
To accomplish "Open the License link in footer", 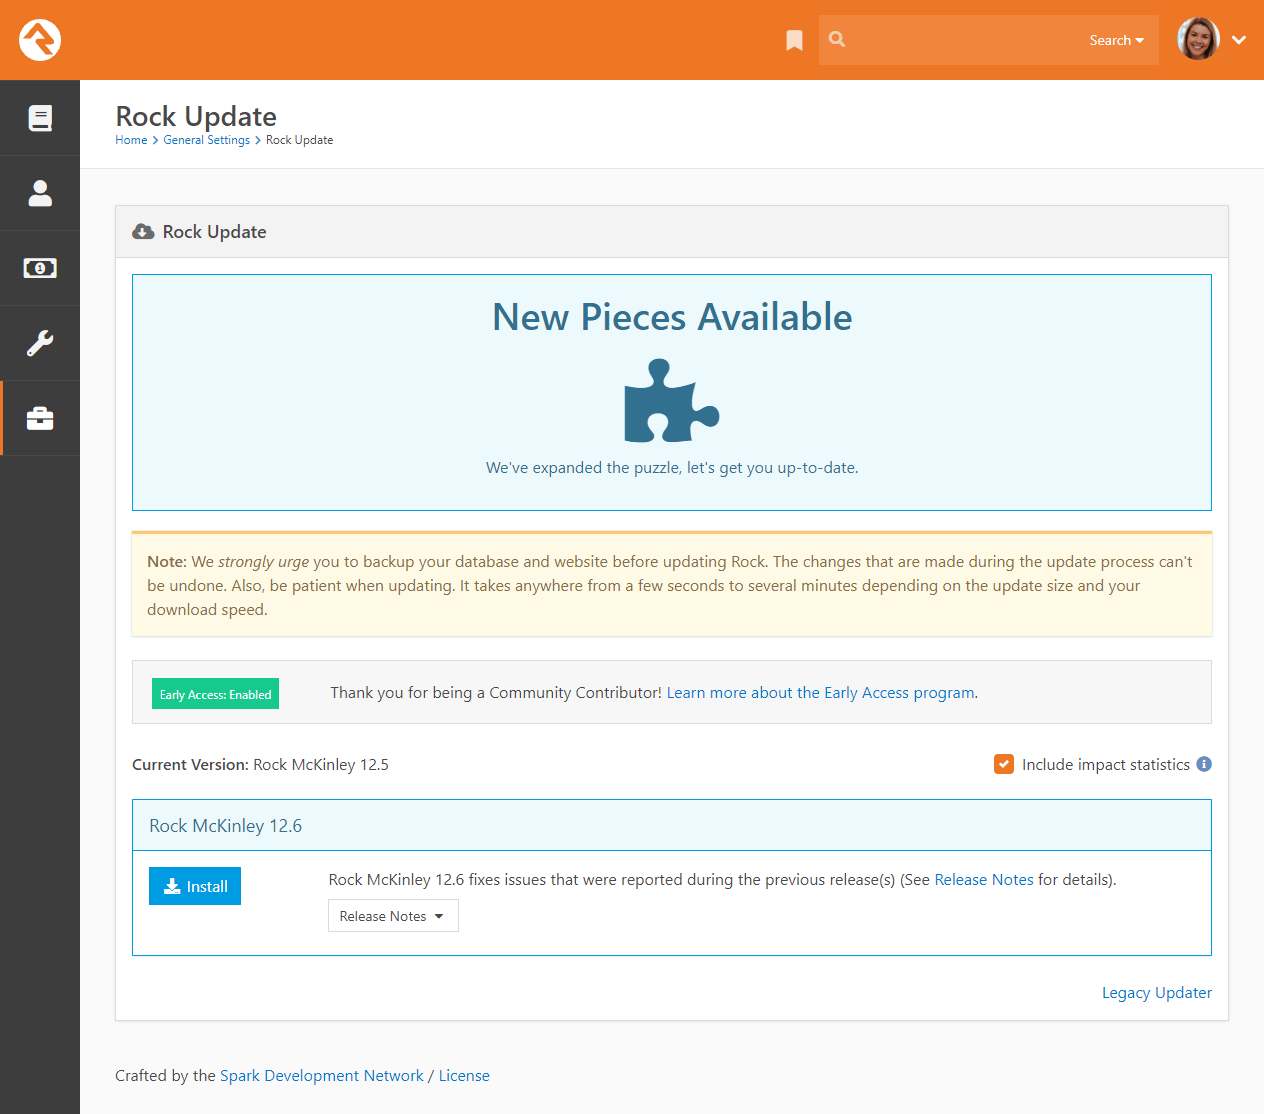I will (464, 1076).
